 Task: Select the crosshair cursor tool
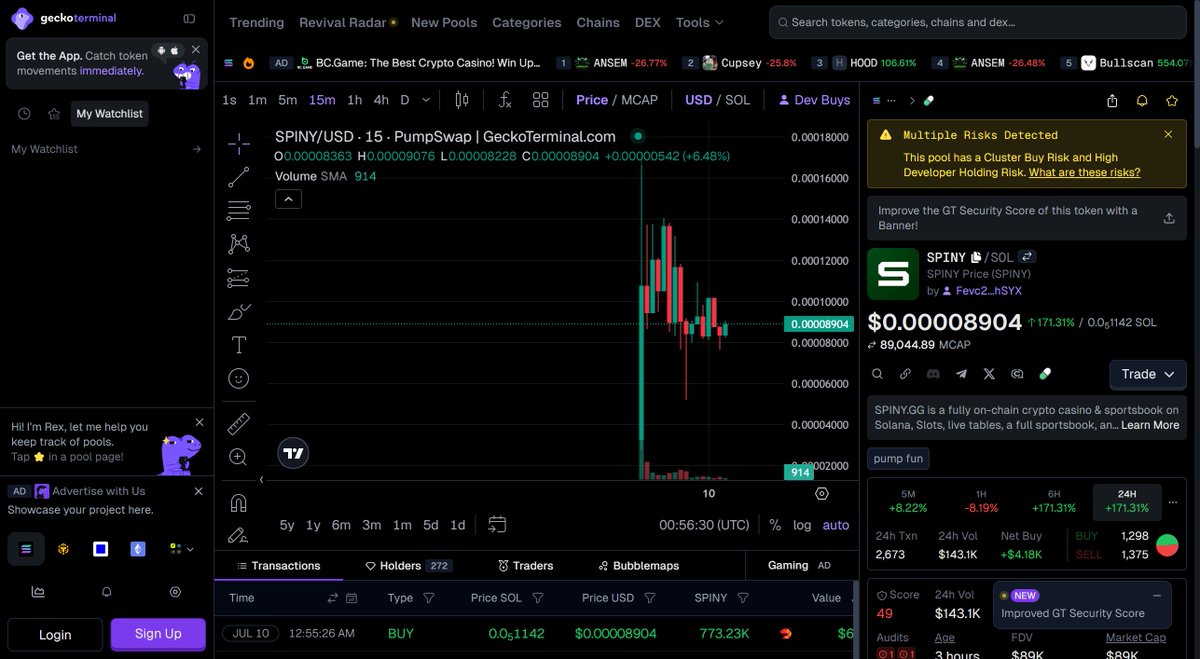pos(238,144)
